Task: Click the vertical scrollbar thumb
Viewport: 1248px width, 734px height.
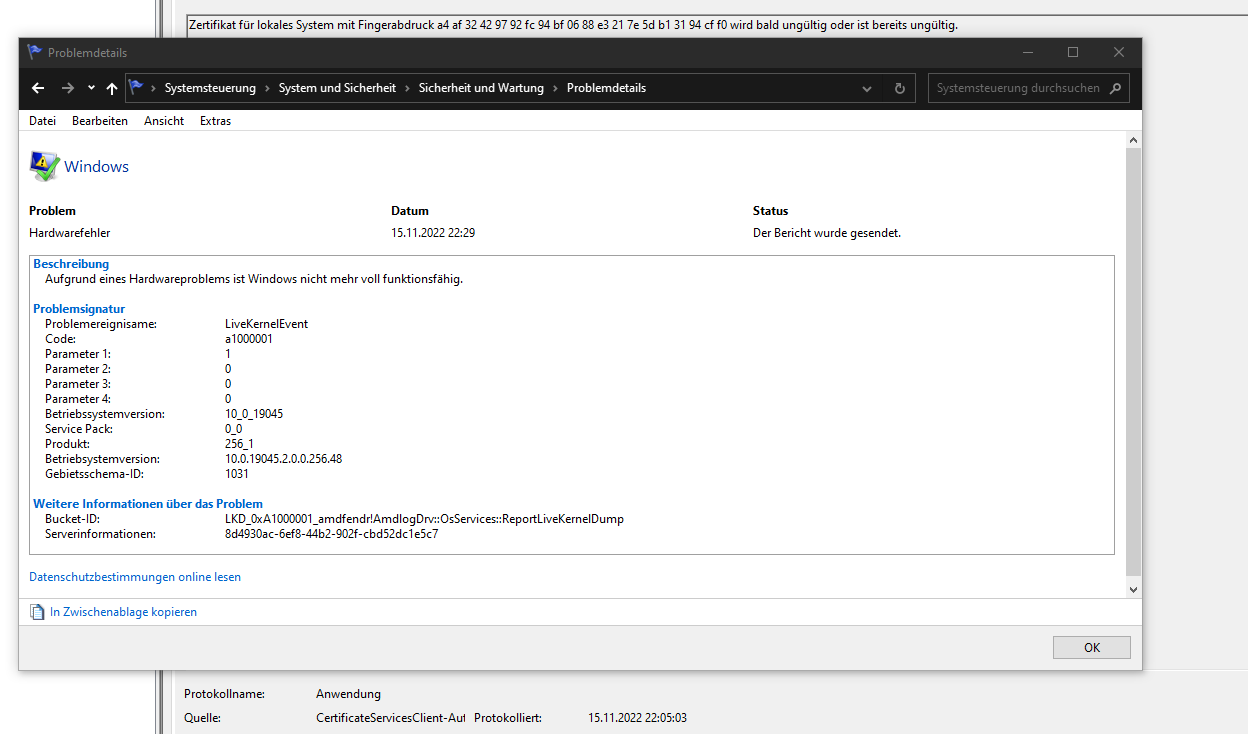Action: click(x=1133, y=362)
